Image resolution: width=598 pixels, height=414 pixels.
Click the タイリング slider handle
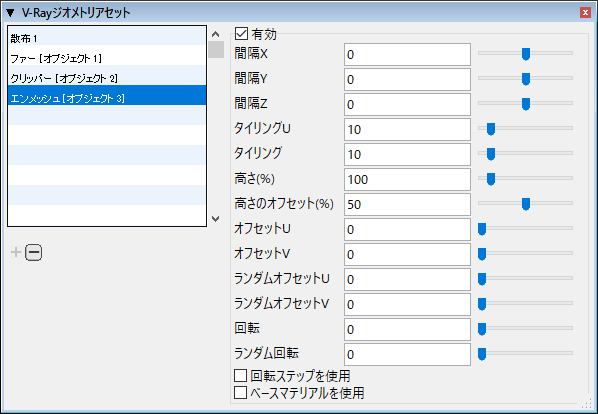(491, 154)
